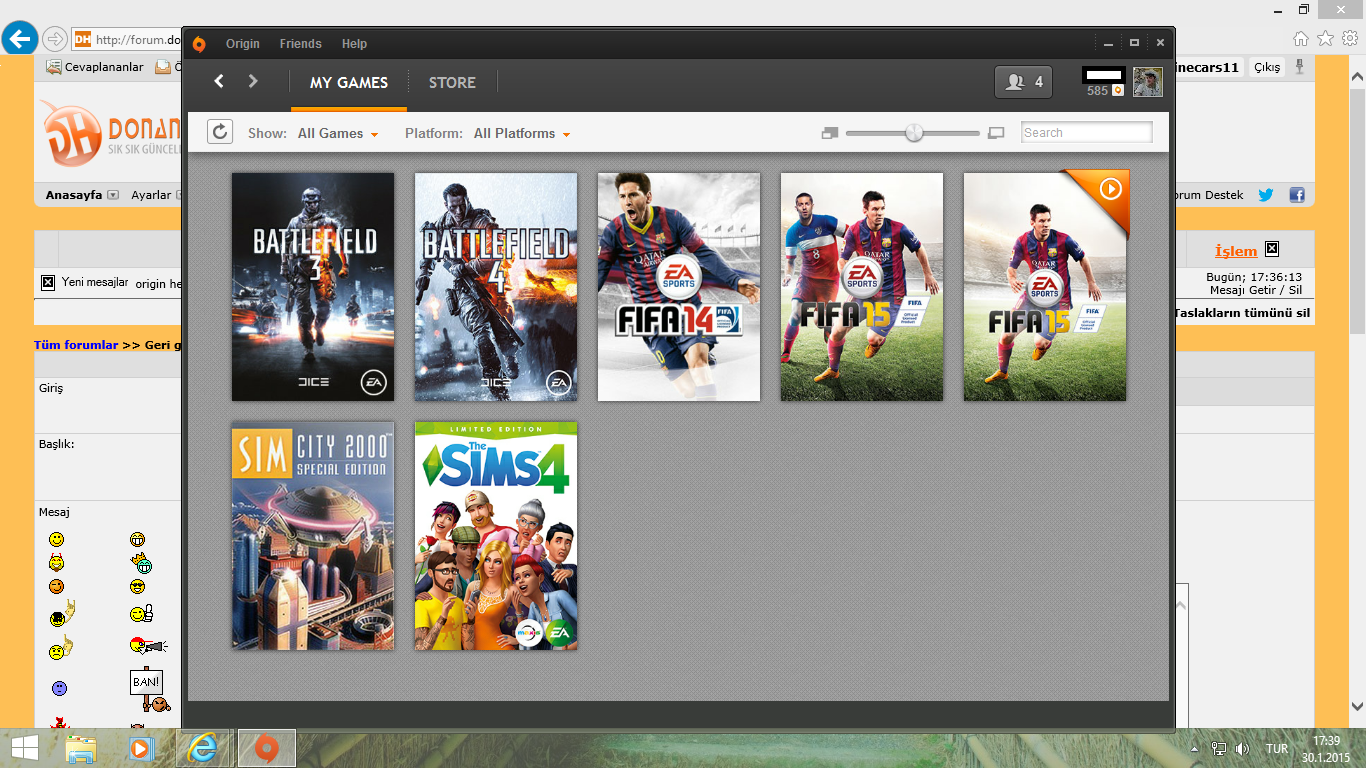This screenshot has height=768, width=1366.
Task: Open Internet Explorer from the taskbar
Action: point(204,747)
